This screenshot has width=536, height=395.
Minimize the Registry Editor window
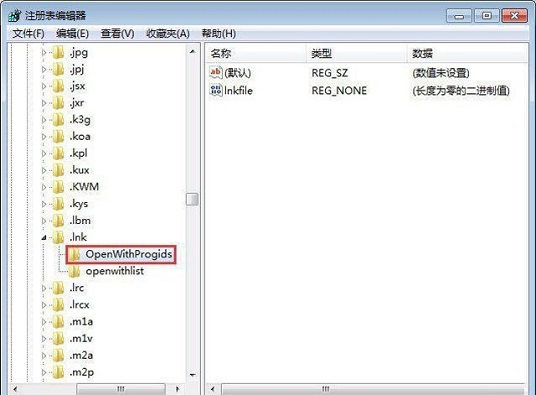click(x=459, y=16)
